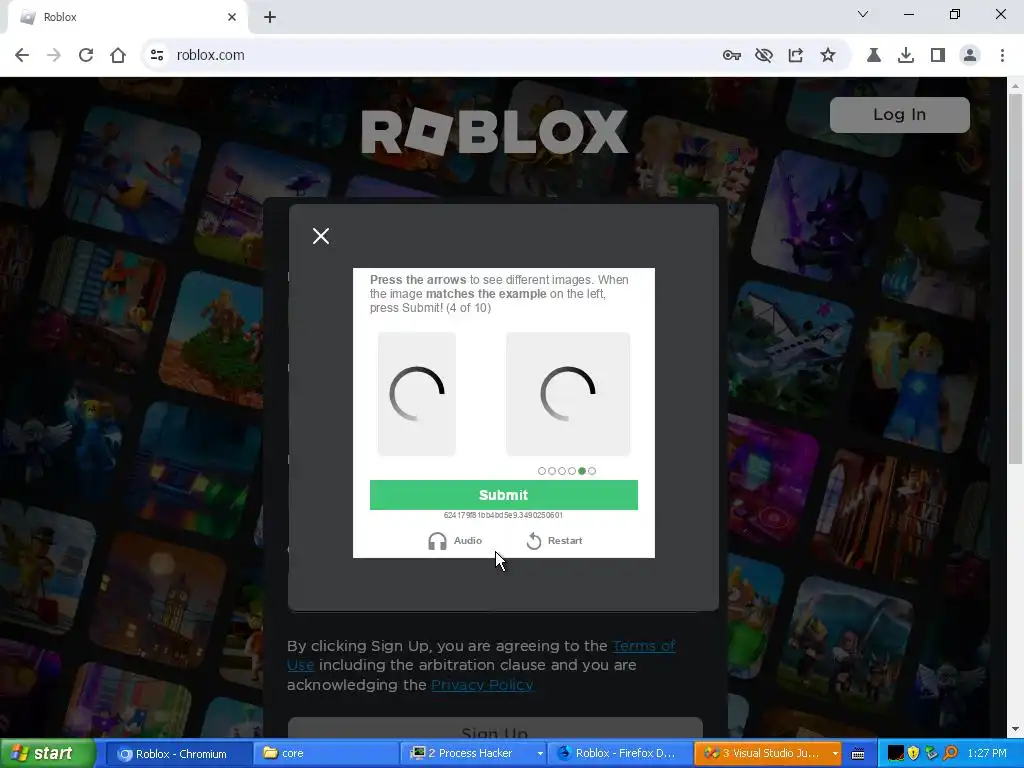Select the second image indicator dot

(x=552, y=471)
